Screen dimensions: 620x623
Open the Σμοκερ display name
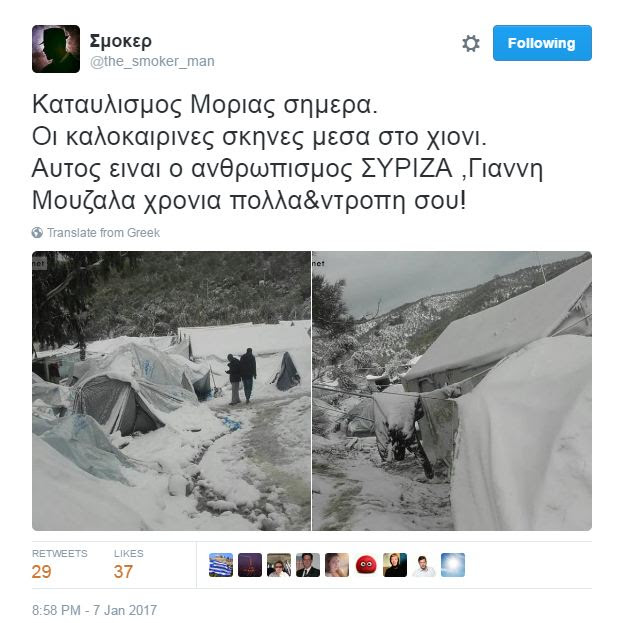(x=120, y=42)
